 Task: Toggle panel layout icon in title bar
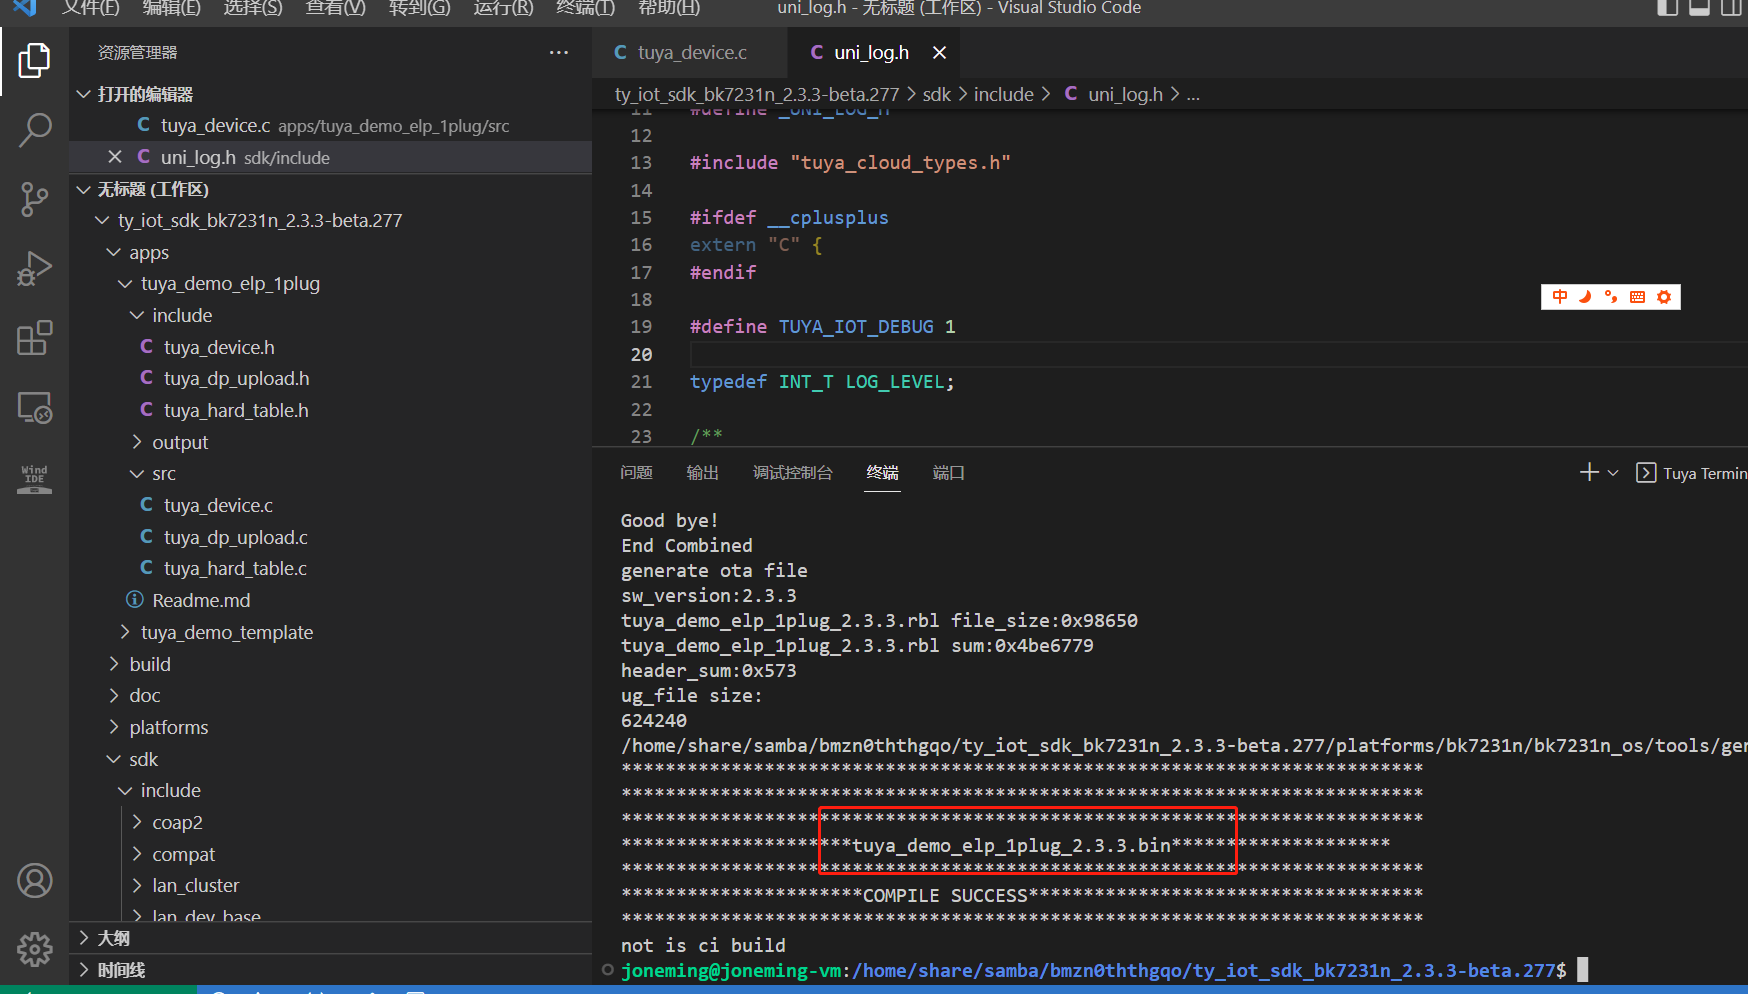(1699, 8)
